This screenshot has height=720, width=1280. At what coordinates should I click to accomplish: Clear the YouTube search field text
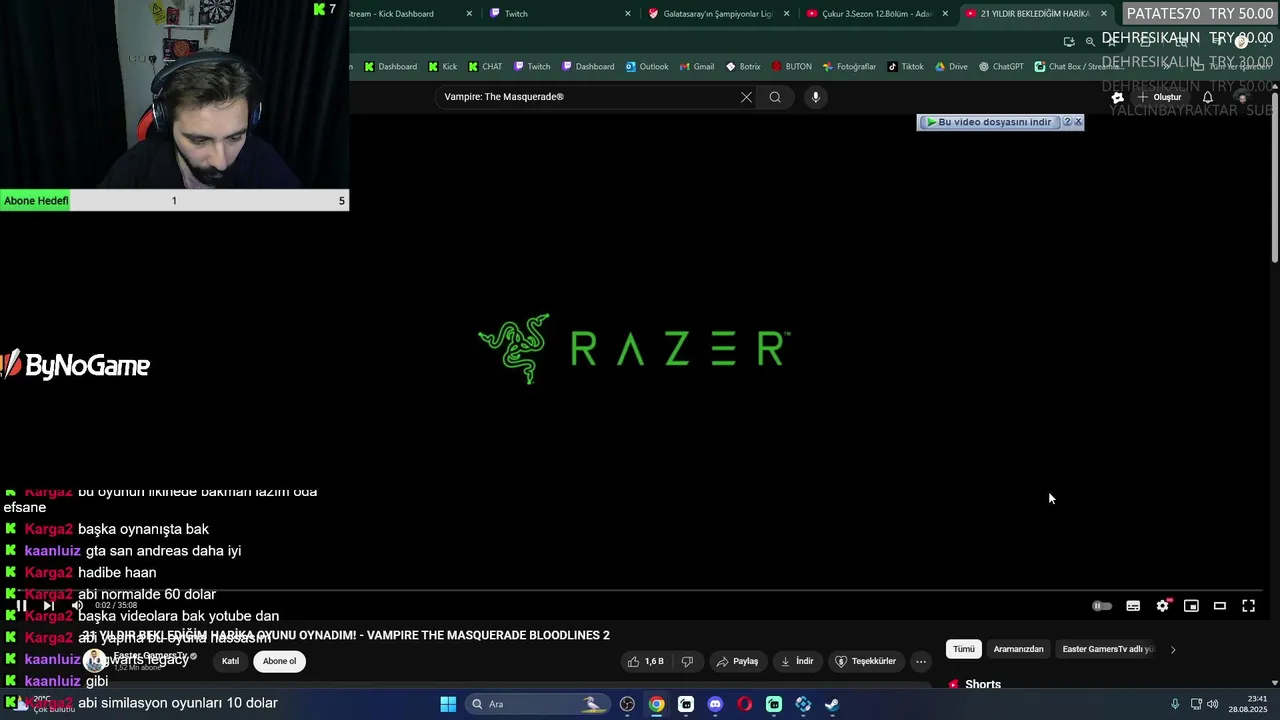click(x=746, y=97)
